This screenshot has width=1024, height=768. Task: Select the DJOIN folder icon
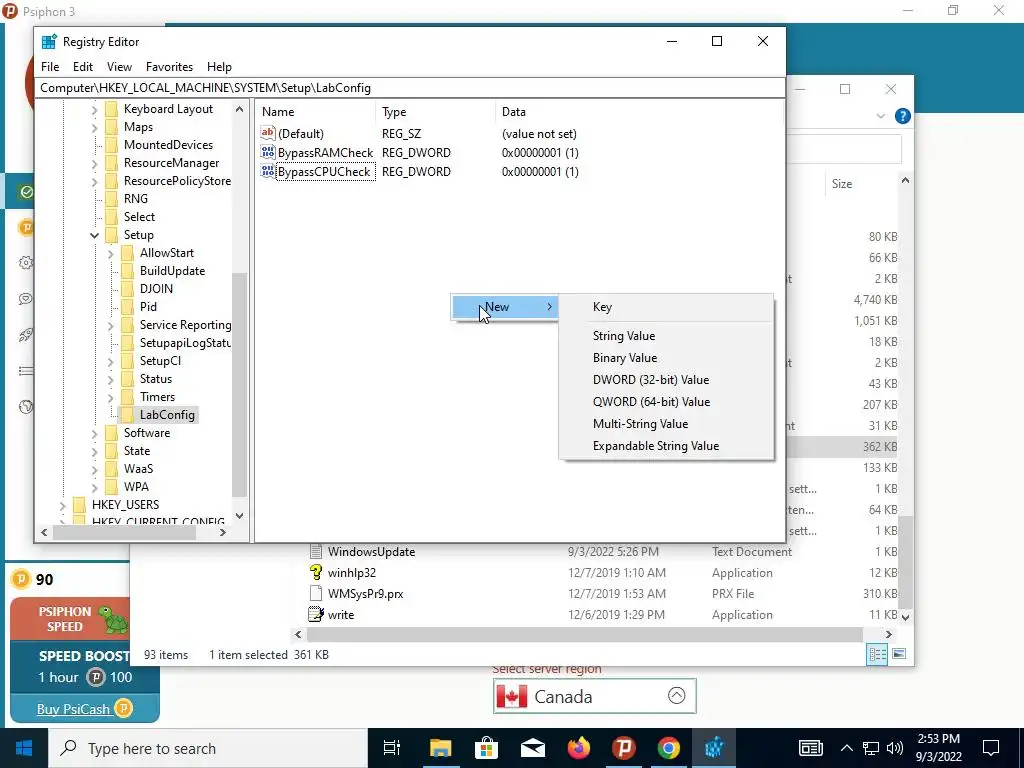pos(128,289)
